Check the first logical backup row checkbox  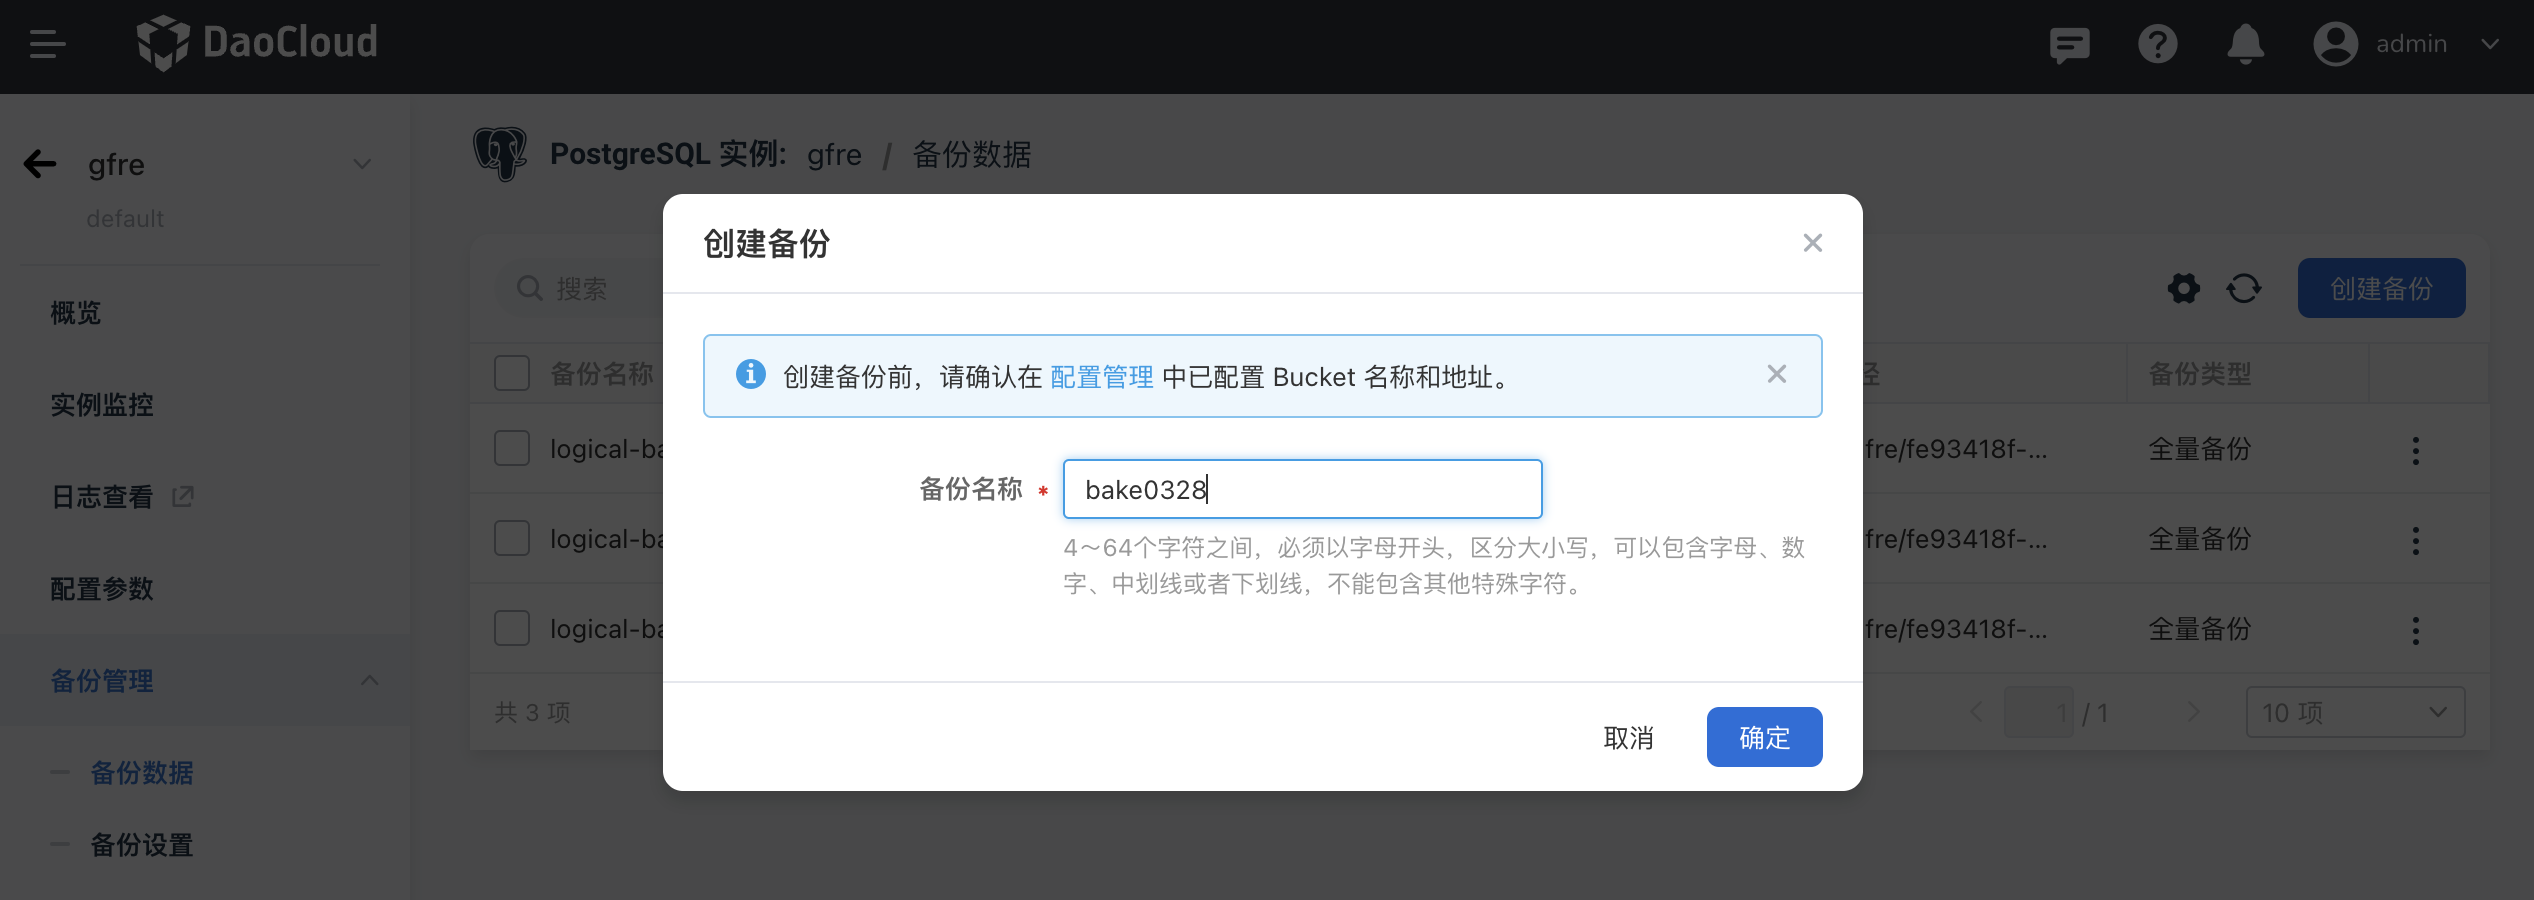tap(512, 448)
